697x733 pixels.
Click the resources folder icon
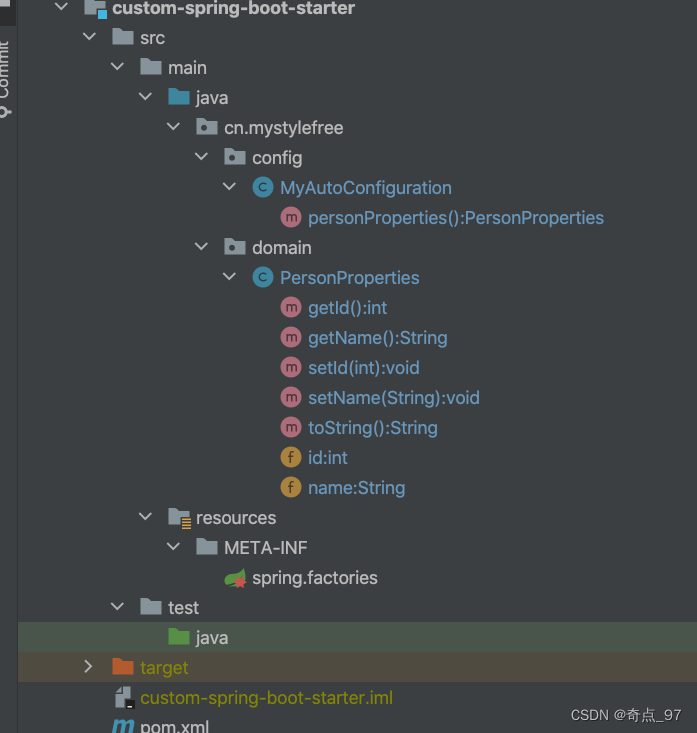179,518
